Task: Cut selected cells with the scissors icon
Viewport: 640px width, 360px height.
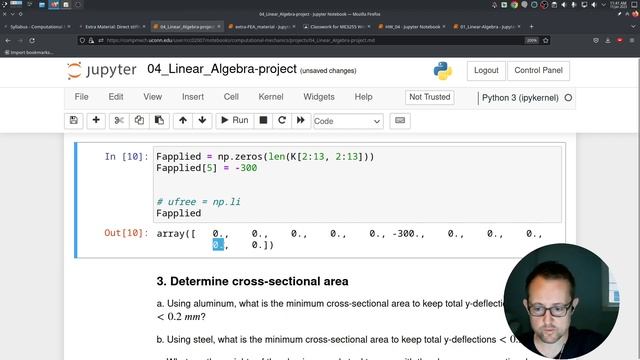Action: (119, 120)
